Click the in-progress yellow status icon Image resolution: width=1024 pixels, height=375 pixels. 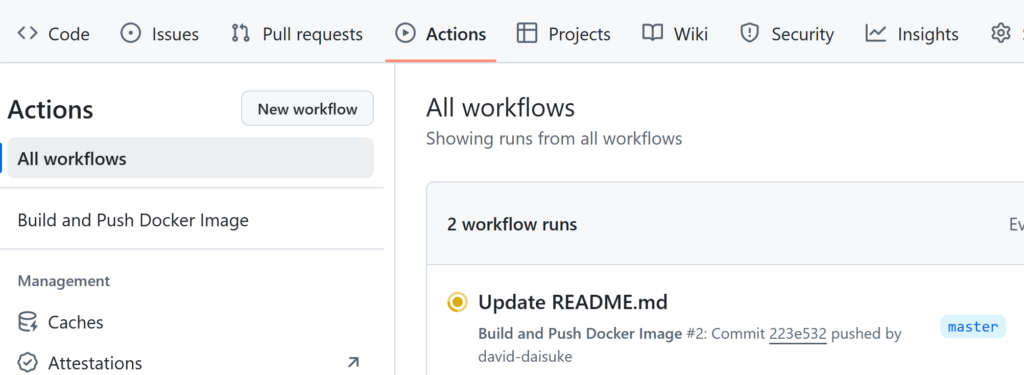point(457,302)
